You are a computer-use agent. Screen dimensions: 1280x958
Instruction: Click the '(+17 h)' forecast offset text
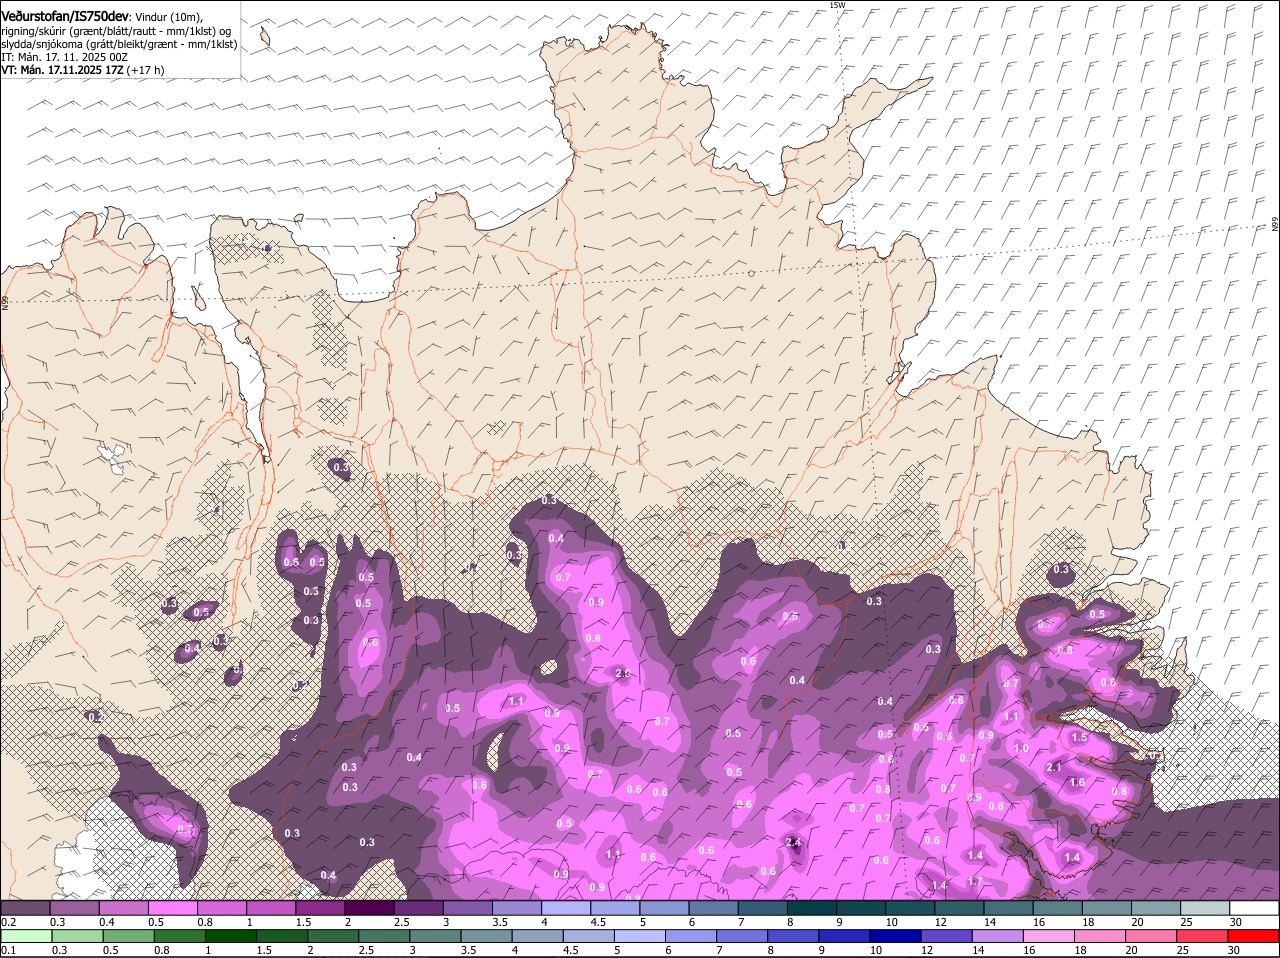point(146,70)
